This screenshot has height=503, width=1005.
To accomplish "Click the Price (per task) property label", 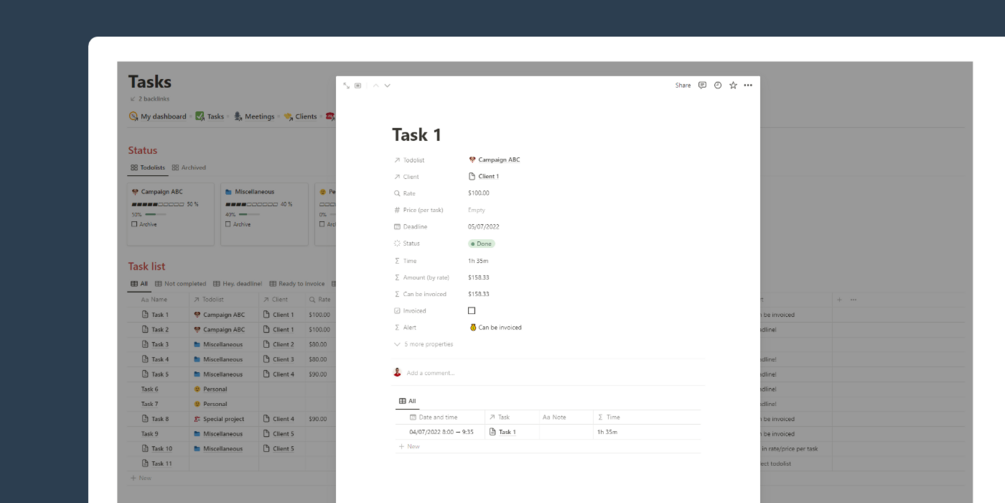I will tap(418, 210).
